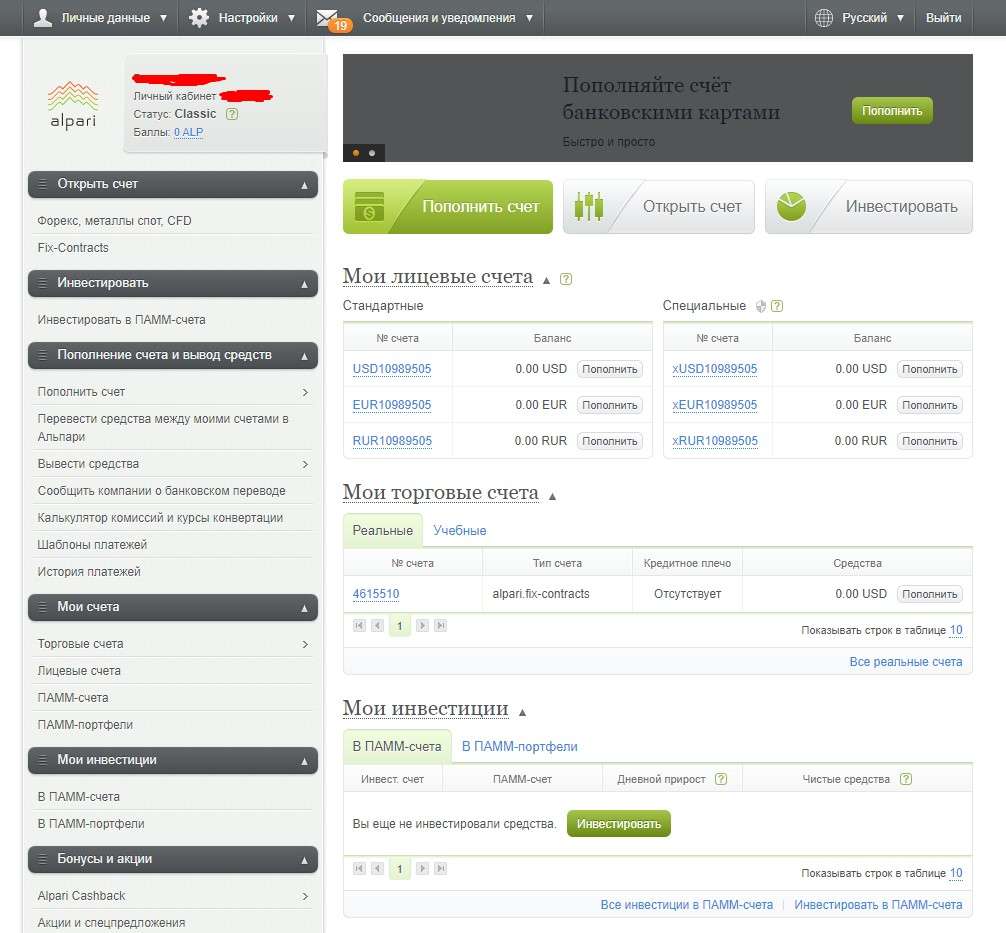
Task: Click help icon beside Мои лицевые счета
Action: pyautogui.click(x=566, y=279)
